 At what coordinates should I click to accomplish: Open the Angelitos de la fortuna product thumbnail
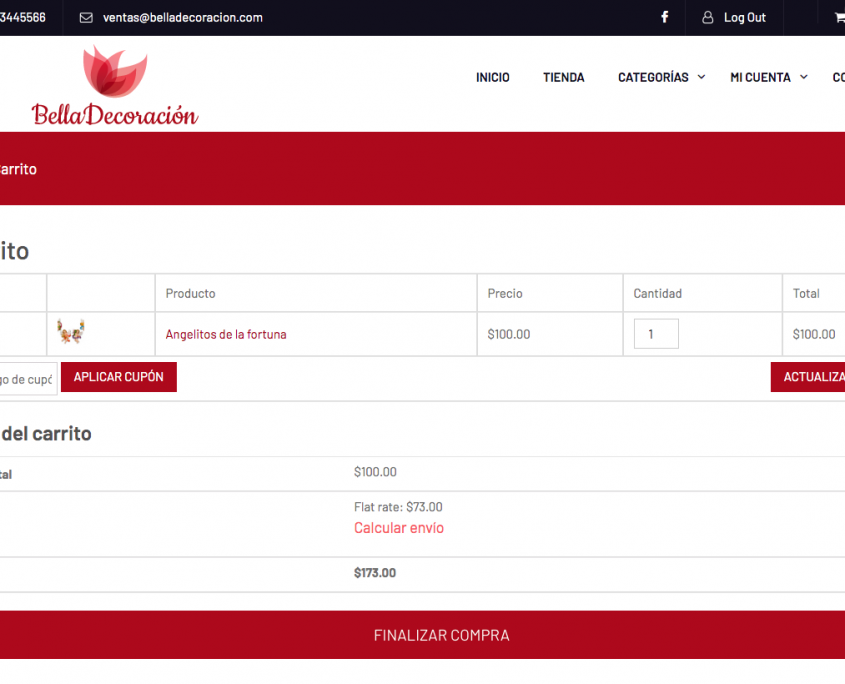[71, 333]
